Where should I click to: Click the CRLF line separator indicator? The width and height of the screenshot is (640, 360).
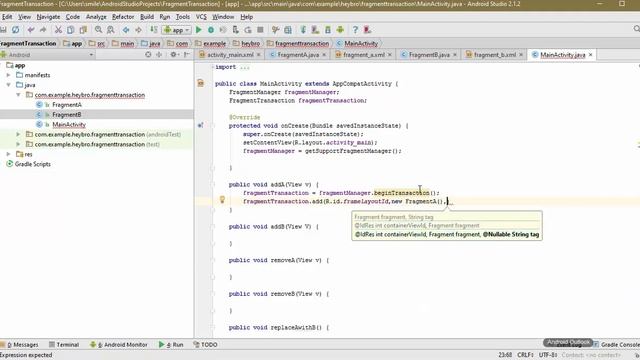point(525,355)
